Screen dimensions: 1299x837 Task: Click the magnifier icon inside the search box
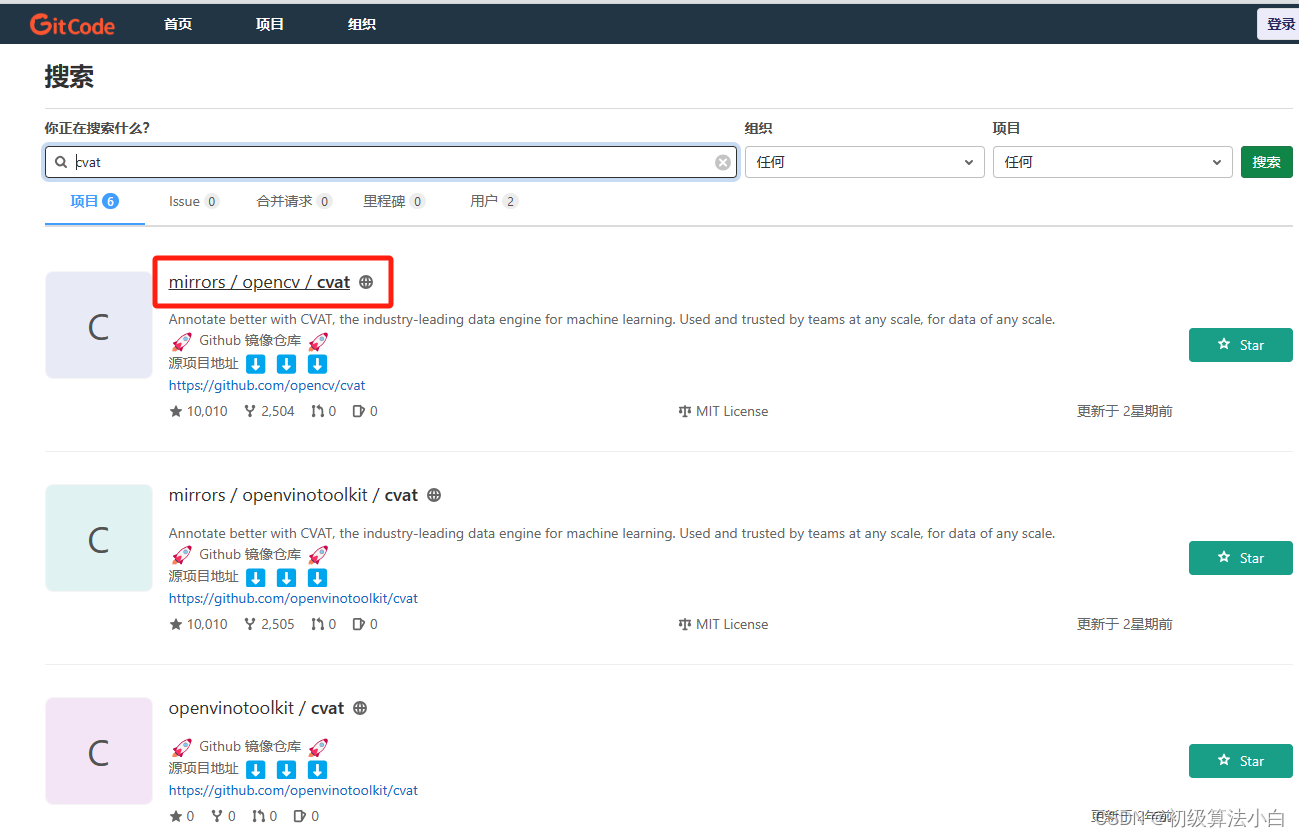coord(61,161)
